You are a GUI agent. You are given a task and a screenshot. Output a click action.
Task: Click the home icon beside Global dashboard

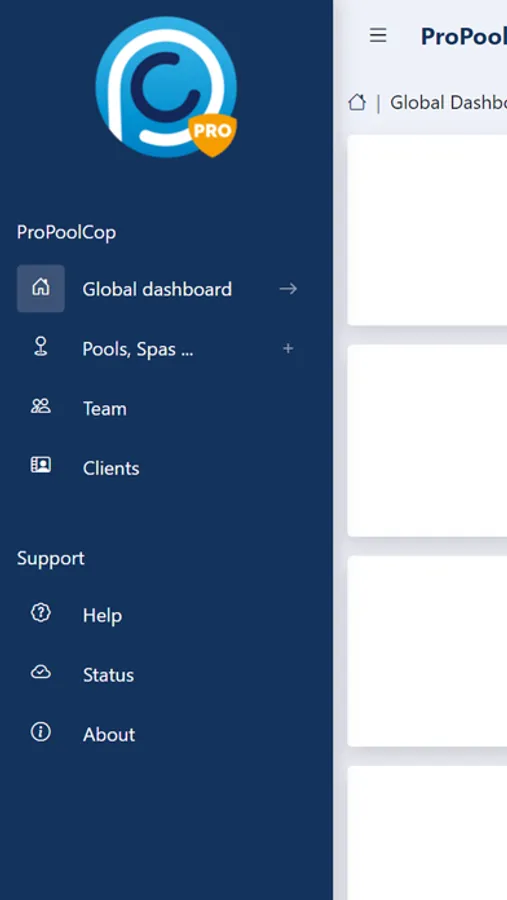coord(41,288)
